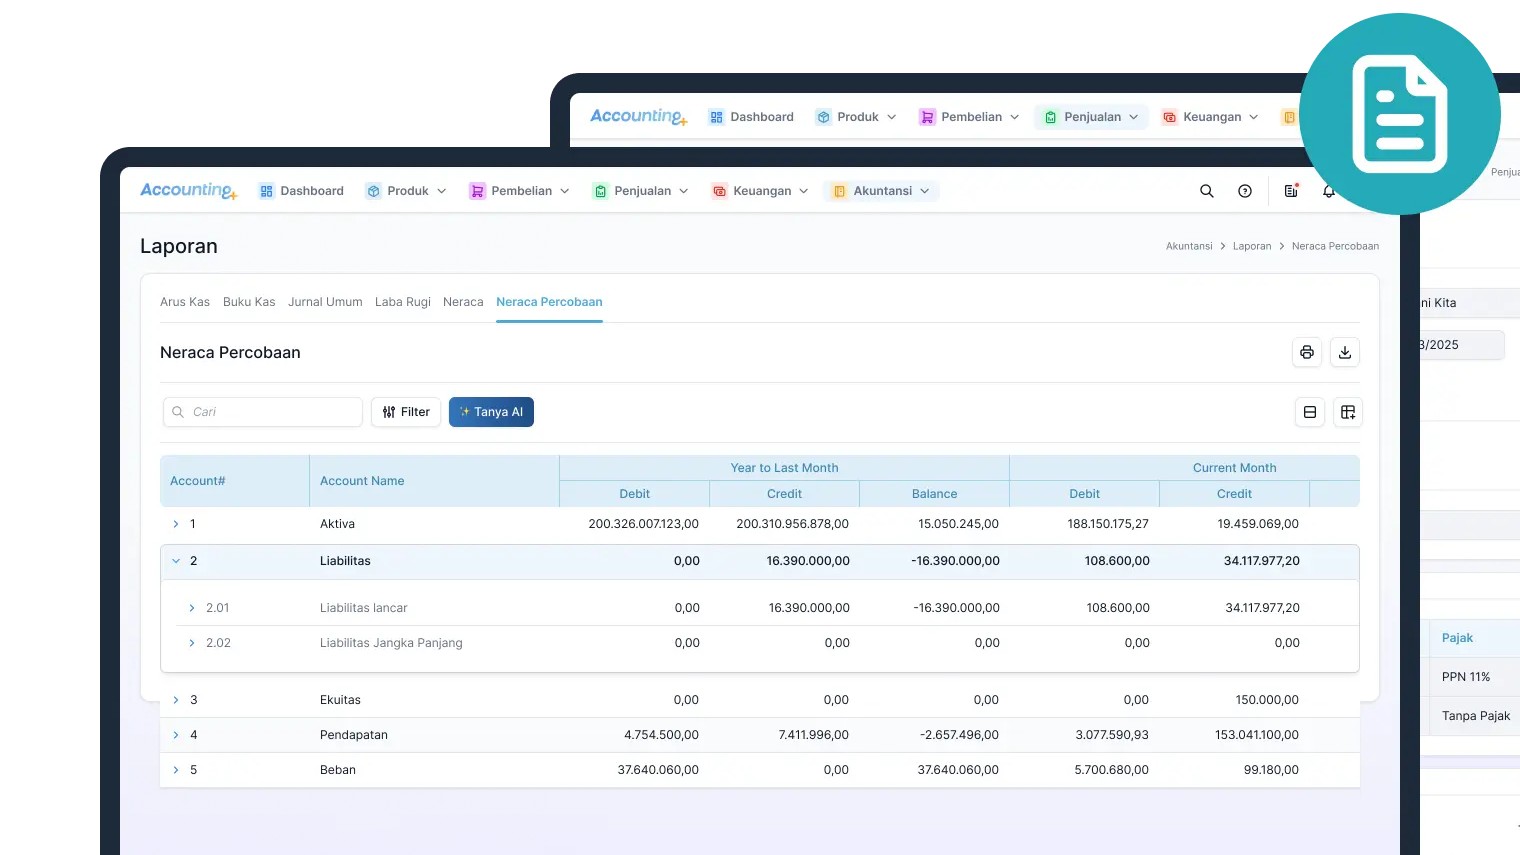Open the Akuntansi dropdown menu
The height and width of the screenshot is (855, 1520).
coord(881,191)
